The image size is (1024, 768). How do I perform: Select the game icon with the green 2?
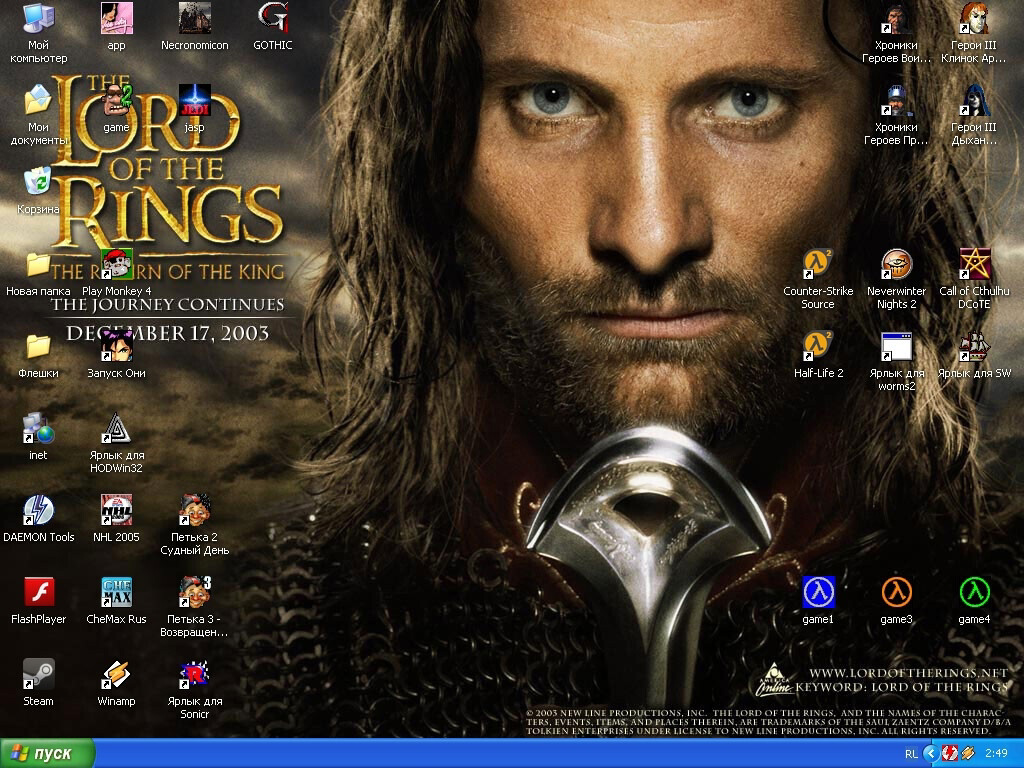click(x=116, y=100)
